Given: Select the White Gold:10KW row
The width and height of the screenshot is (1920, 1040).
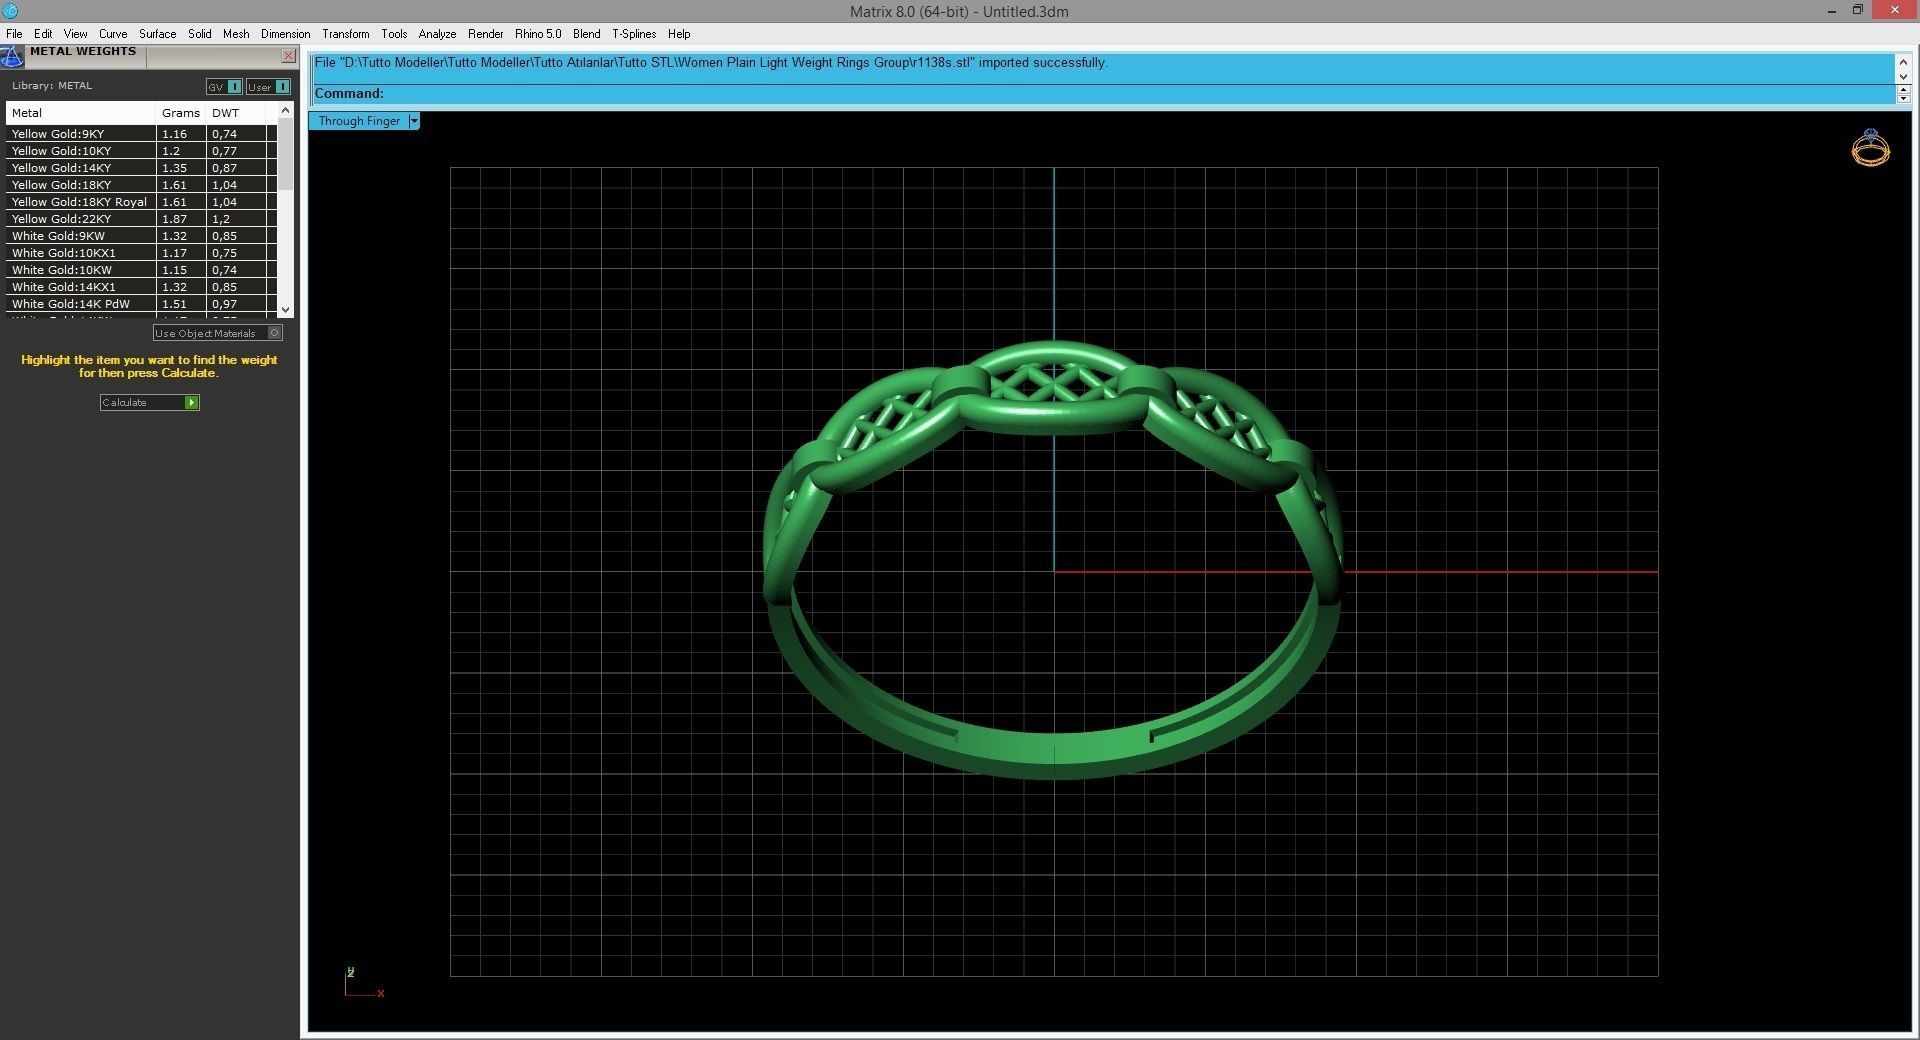Looking at the screenshot, I should pos(142,270).
